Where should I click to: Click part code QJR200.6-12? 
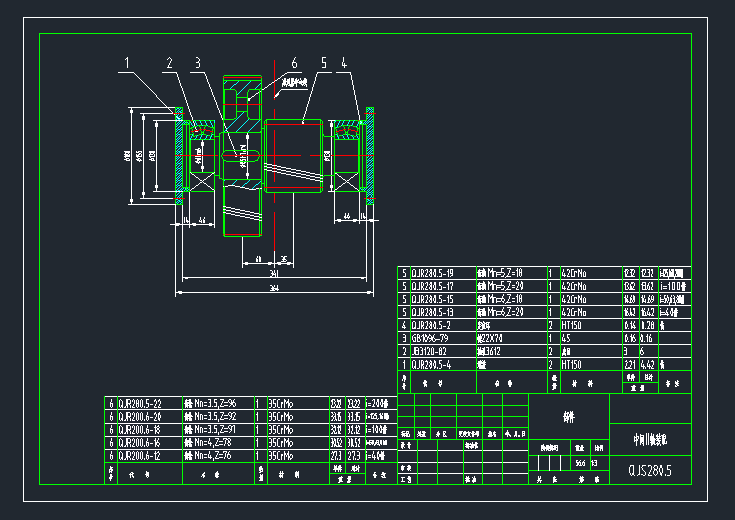139,456
